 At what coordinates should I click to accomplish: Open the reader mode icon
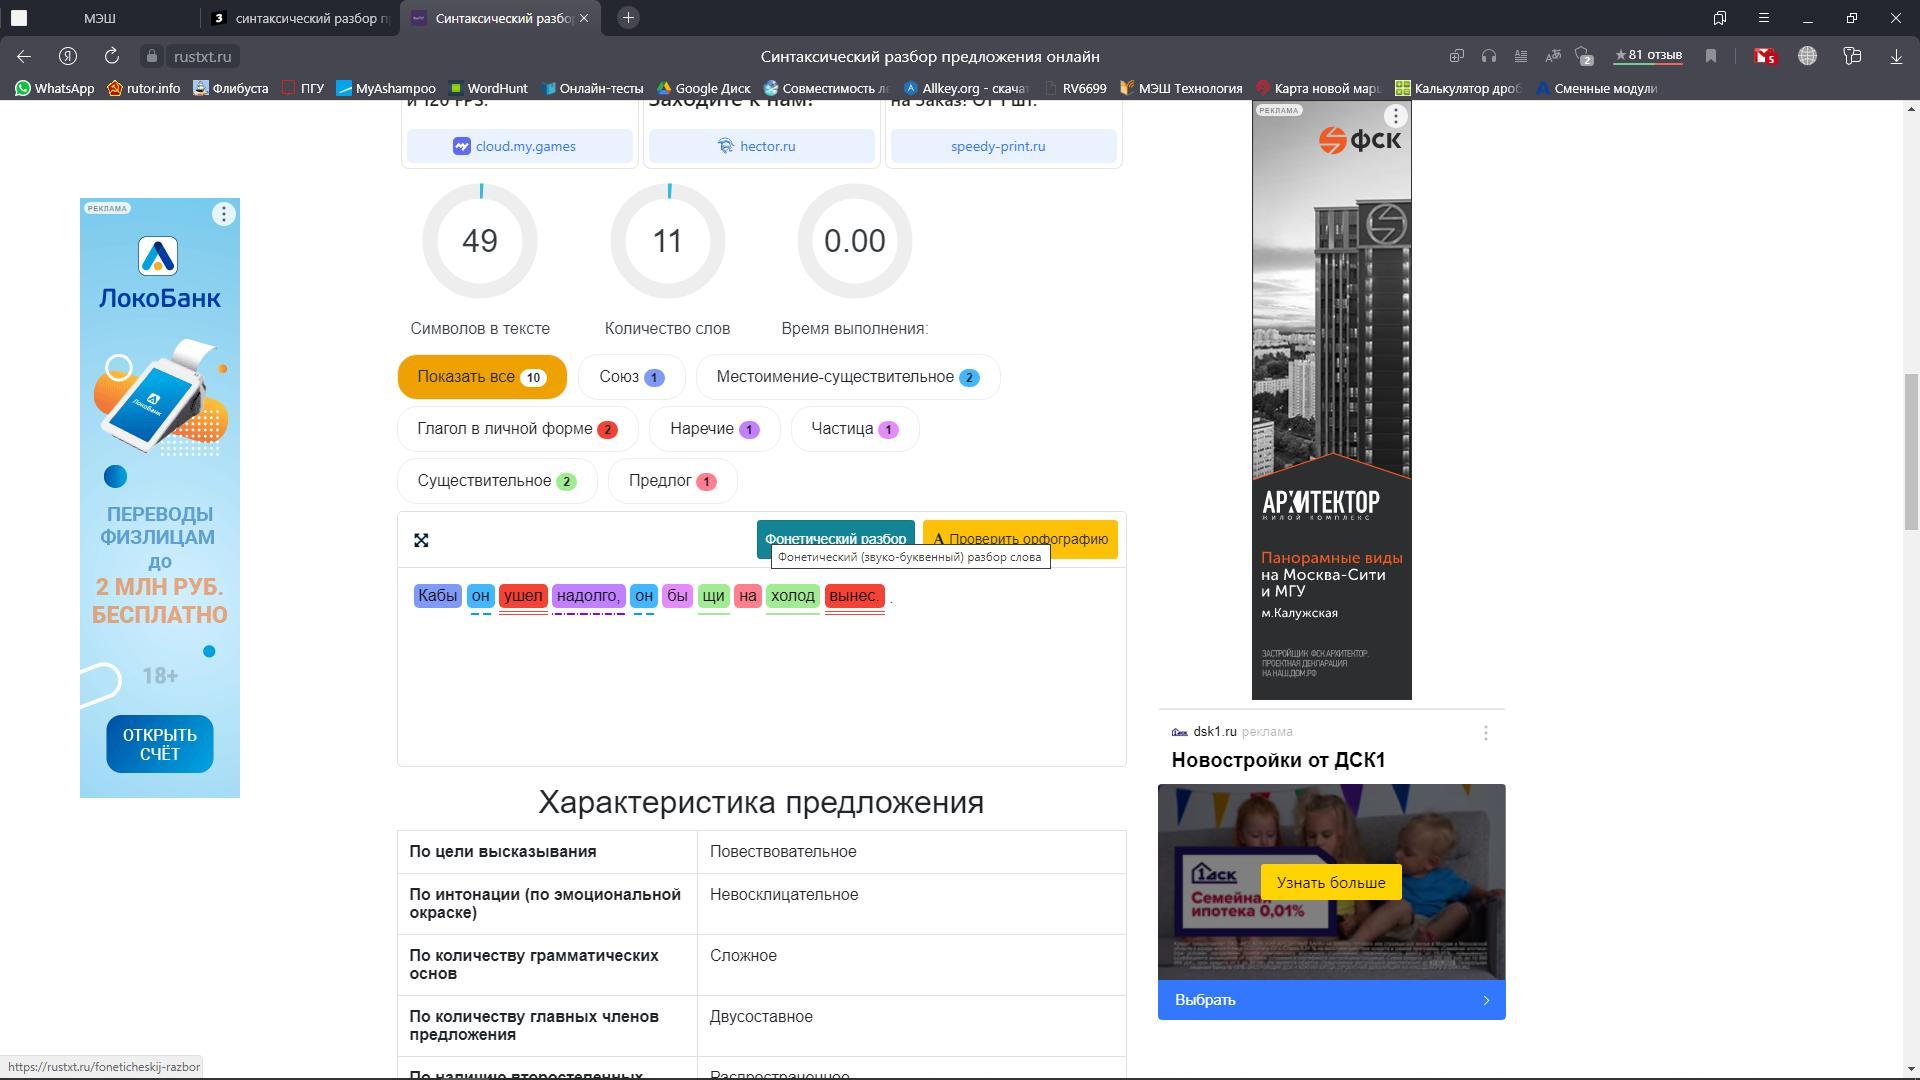coord(1521,56)
